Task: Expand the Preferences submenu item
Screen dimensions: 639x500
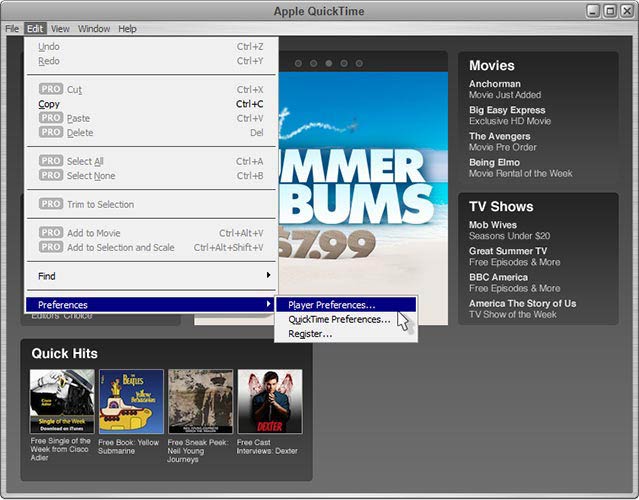Action: [x=150, y=305]
